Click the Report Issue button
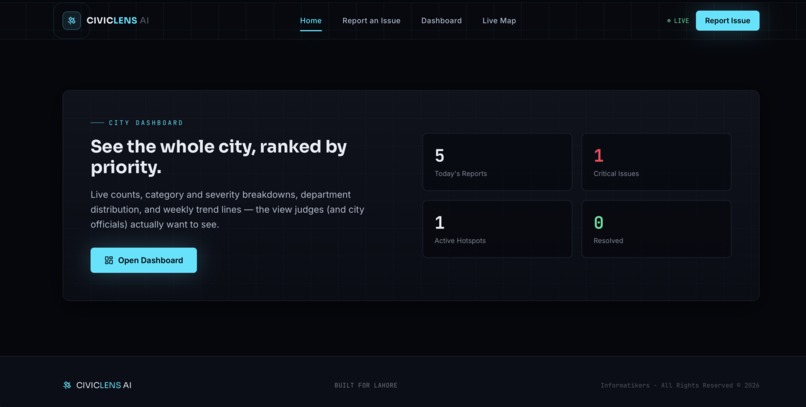806x407 pixels. coord(727,21)
